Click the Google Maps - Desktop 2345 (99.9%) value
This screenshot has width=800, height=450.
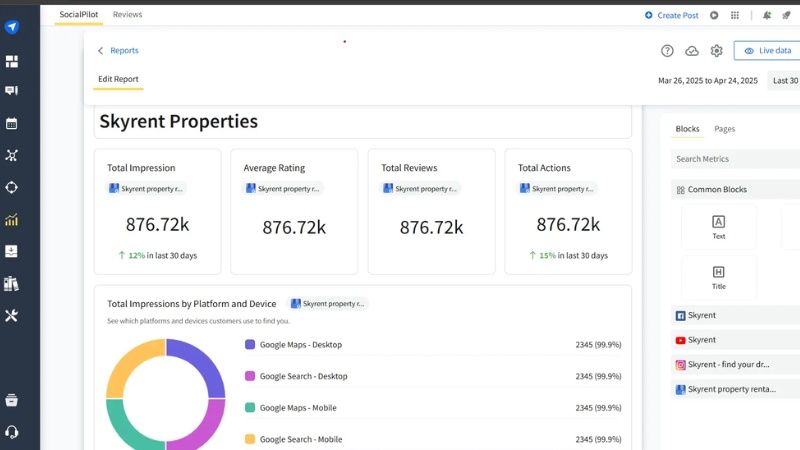tap(598, 345)
